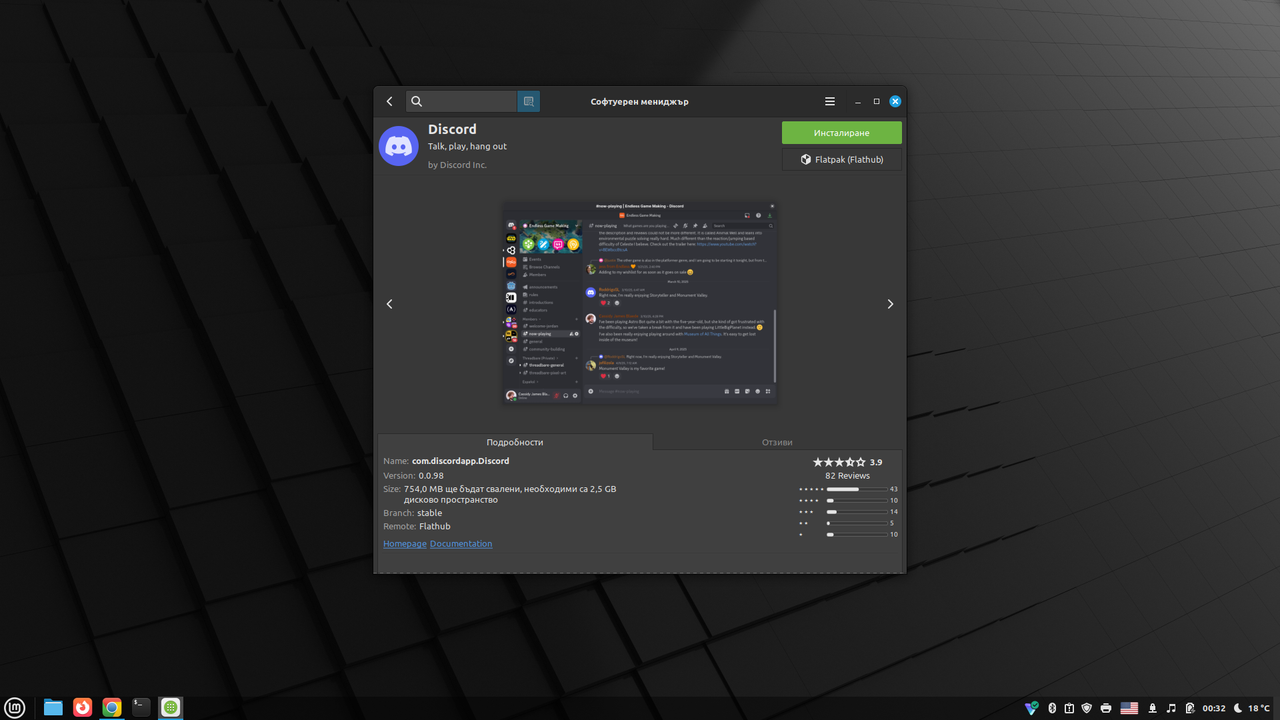1280x720 pixels.
Task: Open the hamburger menu in the header
Action: point(830,101)
